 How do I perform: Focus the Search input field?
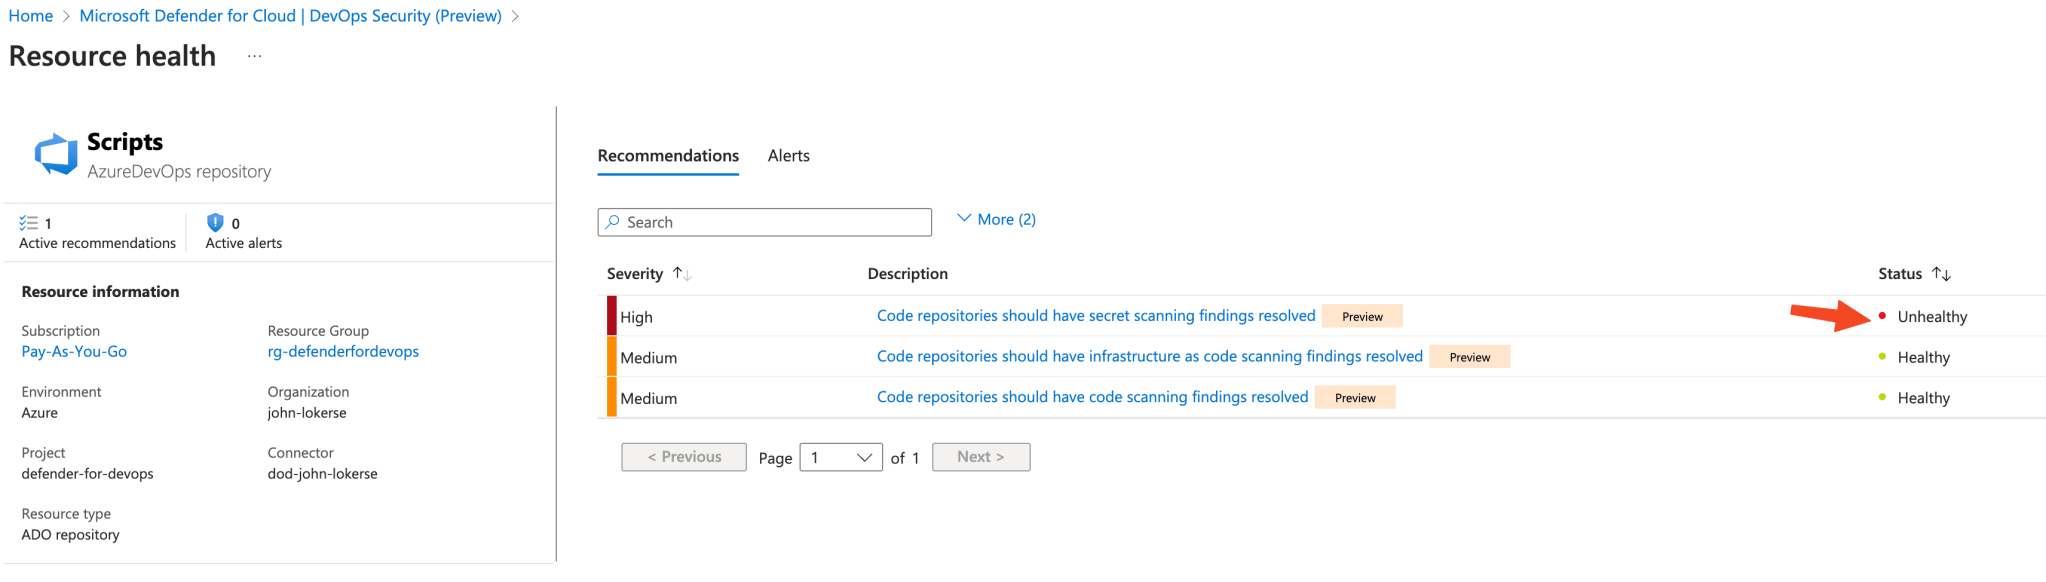coord(765,222)
